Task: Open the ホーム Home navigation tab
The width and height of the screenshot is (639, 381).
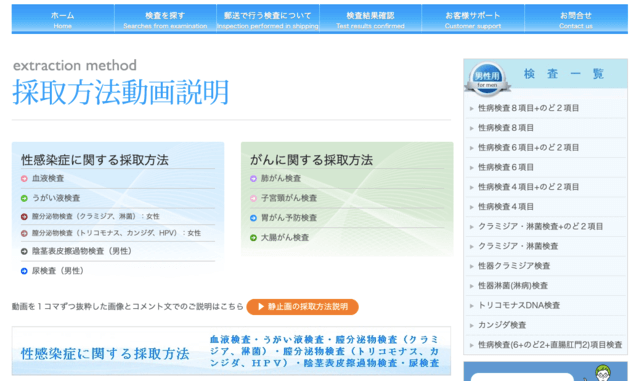Action: 63,20
